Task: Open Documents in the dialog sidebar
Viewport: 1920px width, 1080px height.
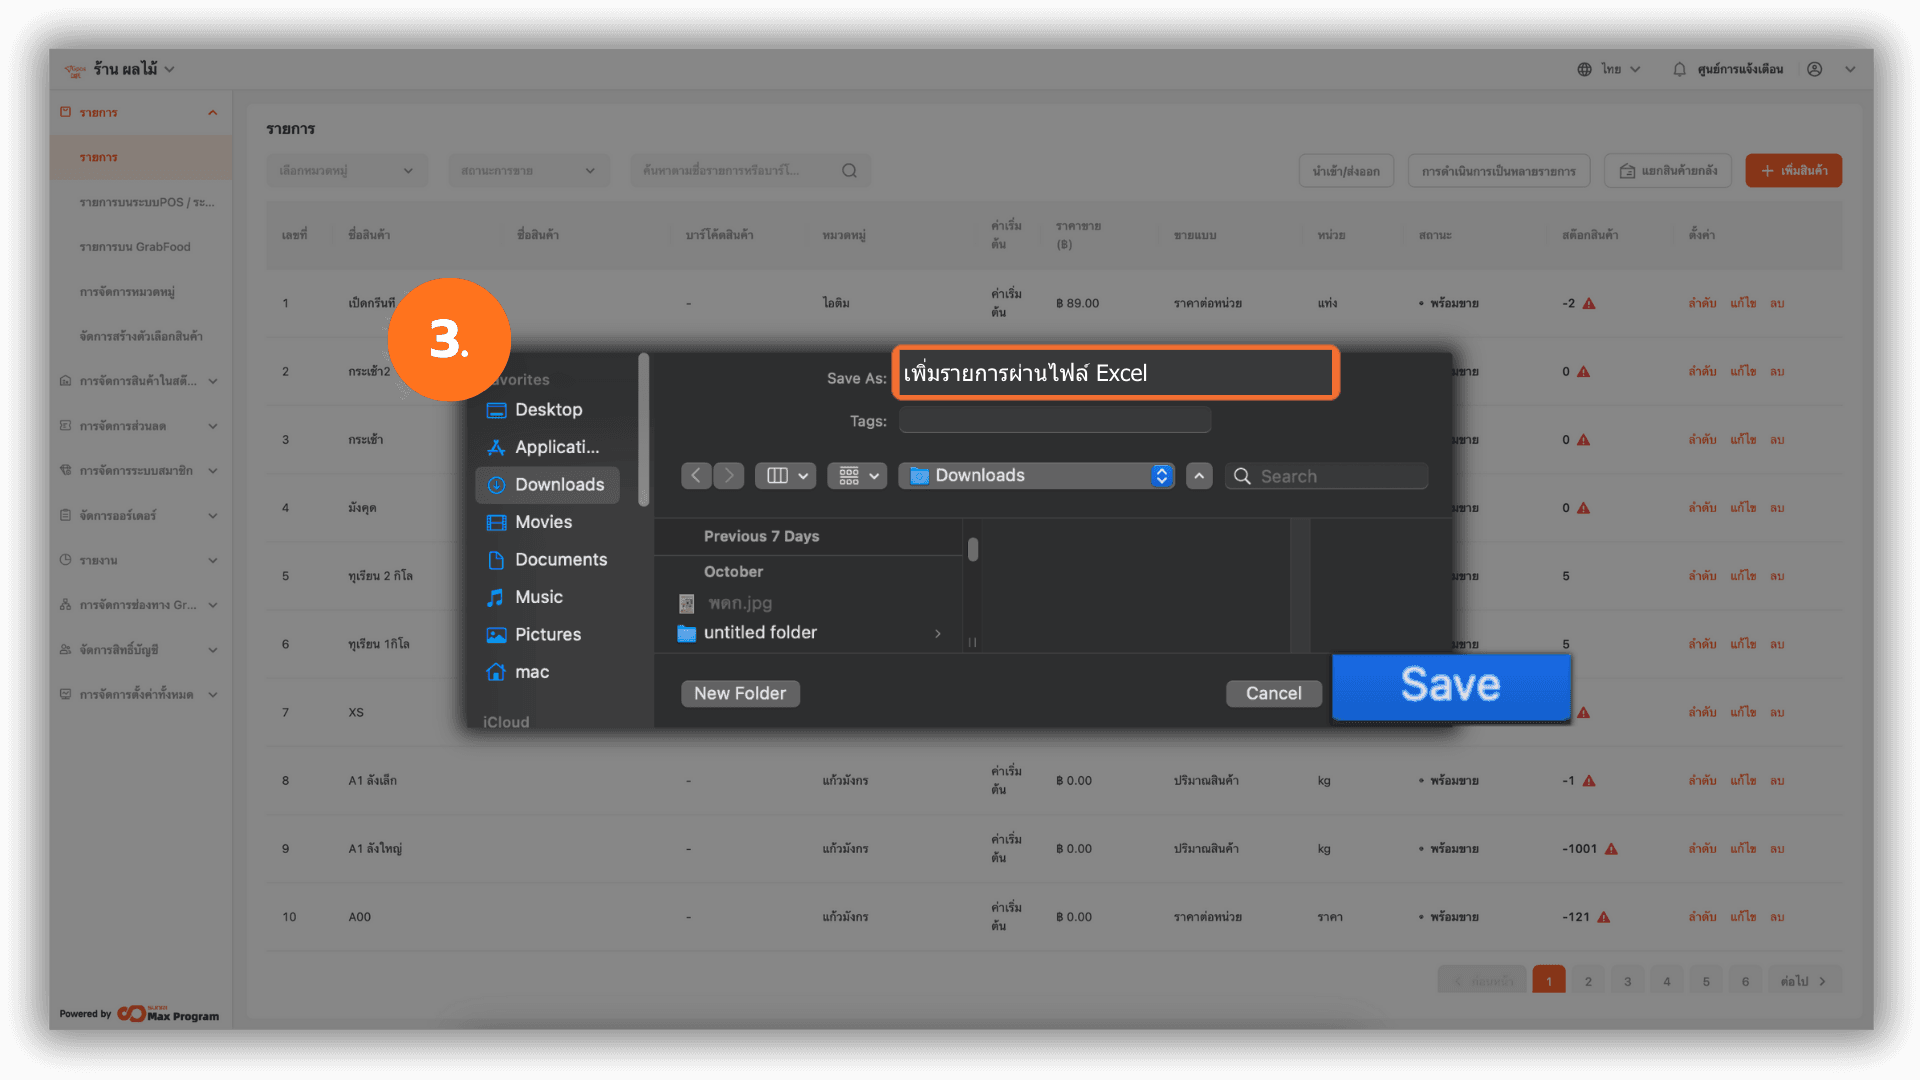Action: [x=560, y=560]
